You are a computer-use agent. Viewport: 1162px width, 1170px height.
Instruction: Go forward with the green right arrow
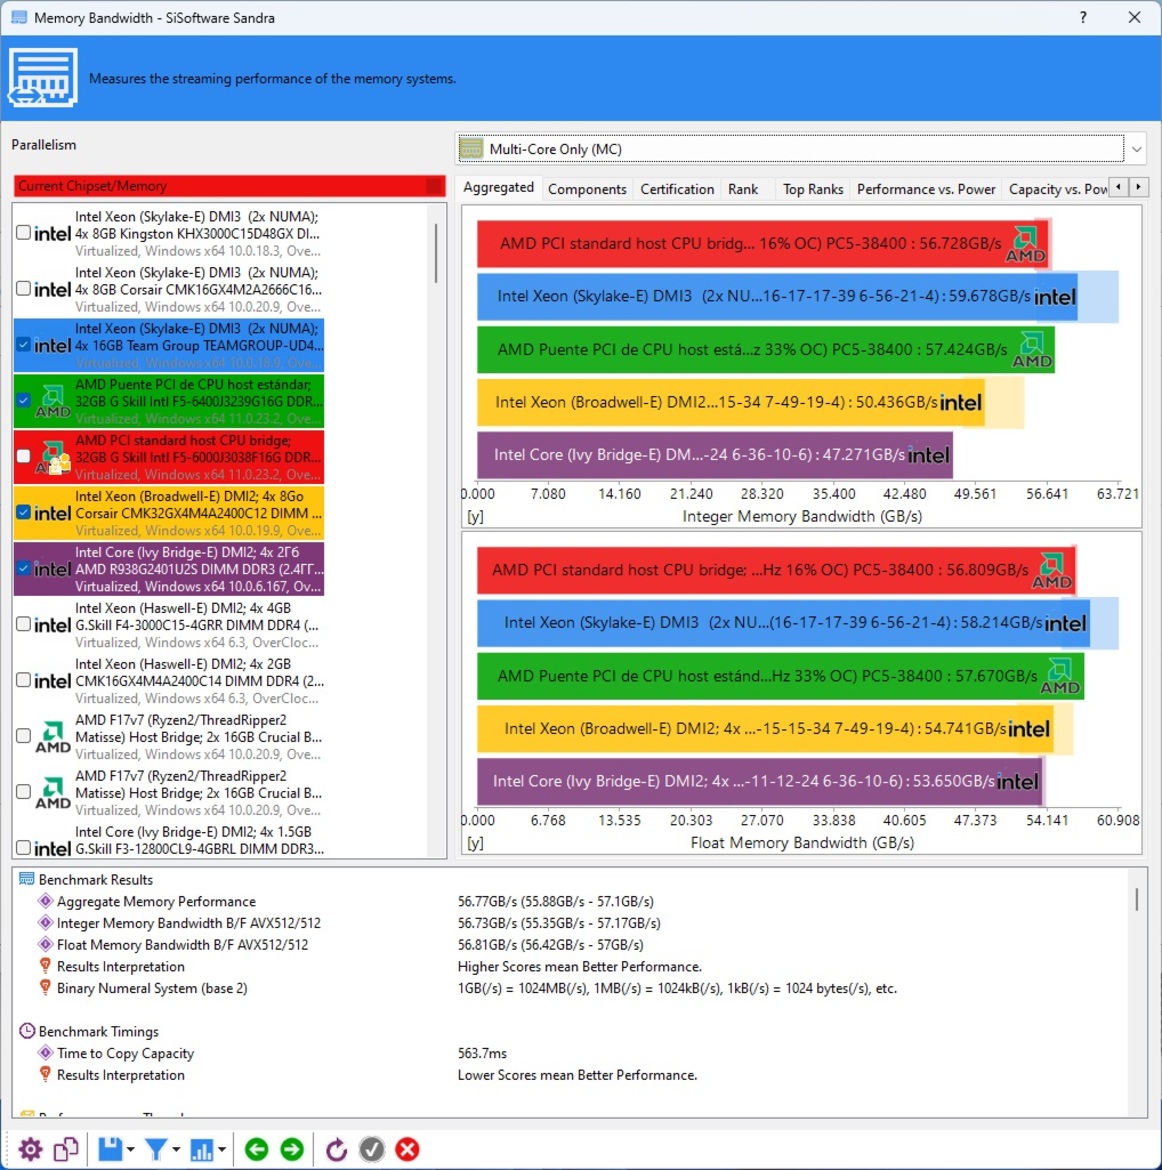click(293, 1149)
